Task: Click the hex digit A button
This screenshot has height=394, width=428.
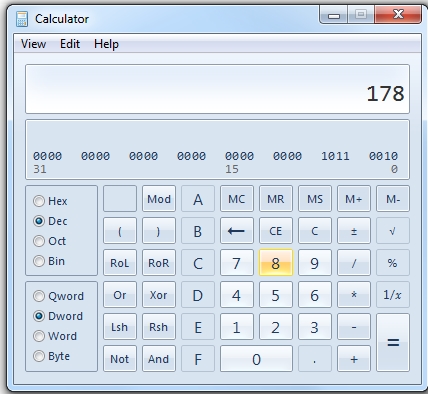Action: [198, 199]
